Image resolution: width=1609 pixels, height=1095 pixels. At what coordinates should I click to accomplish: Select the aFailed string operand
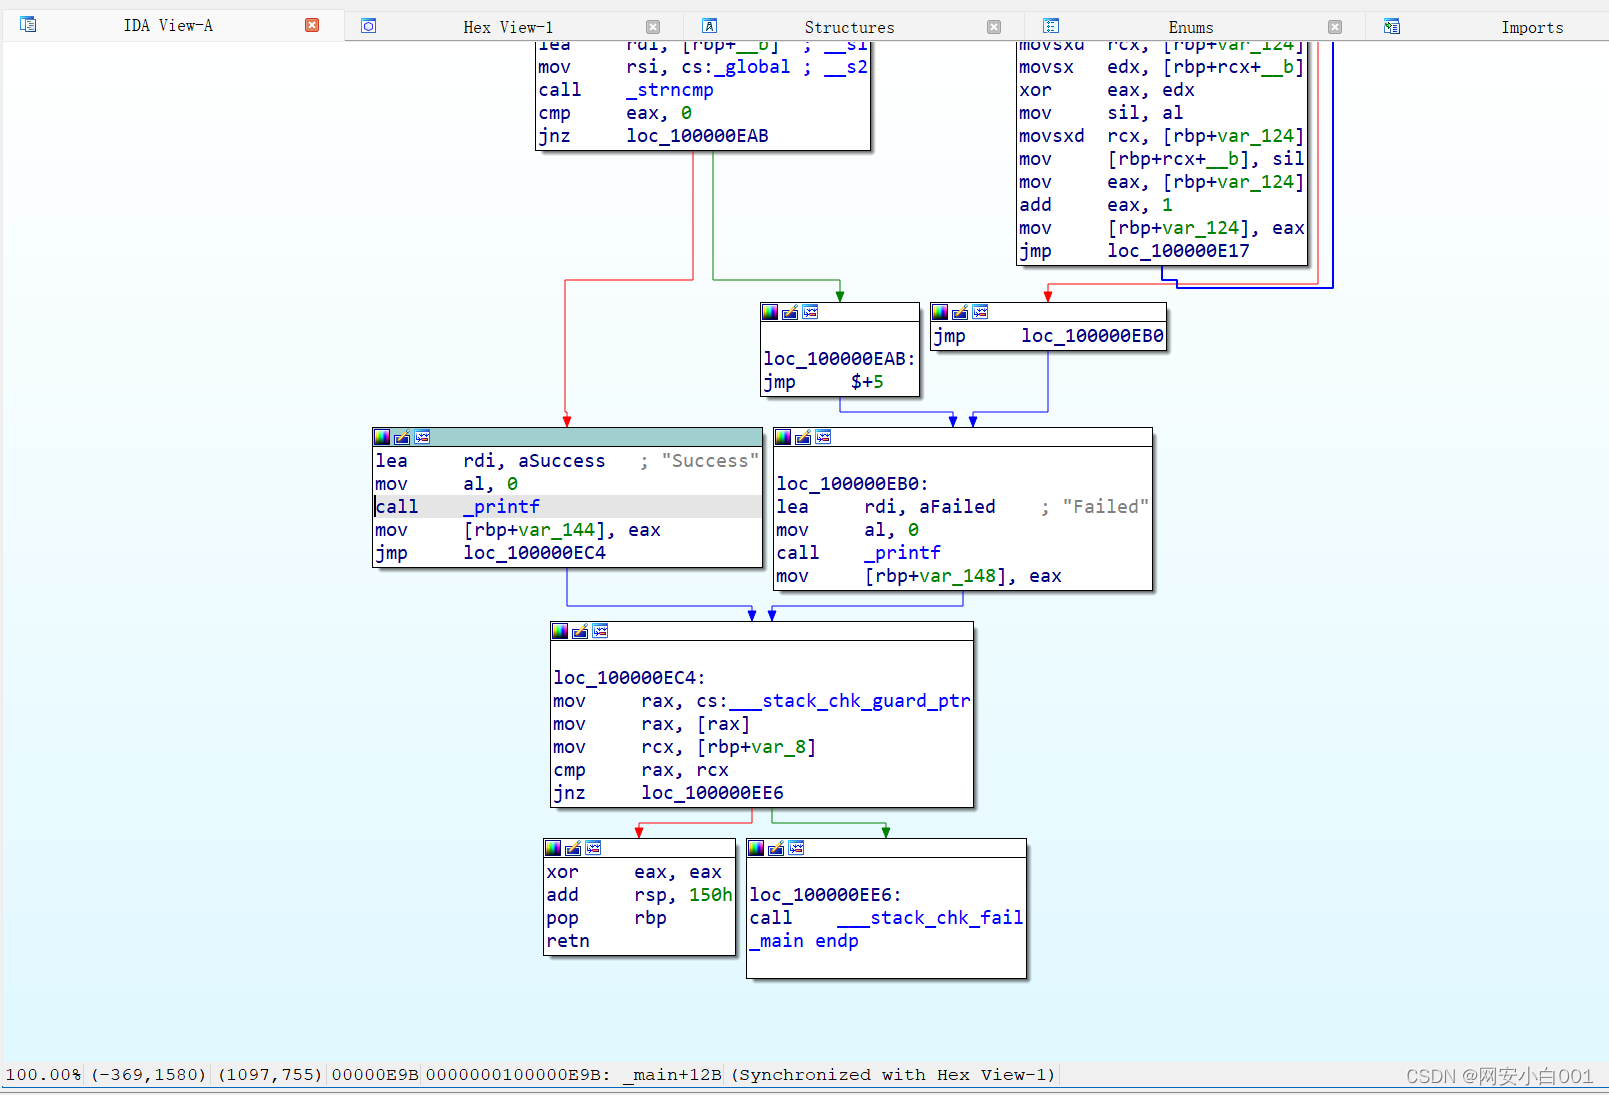(x=957, y=507)
